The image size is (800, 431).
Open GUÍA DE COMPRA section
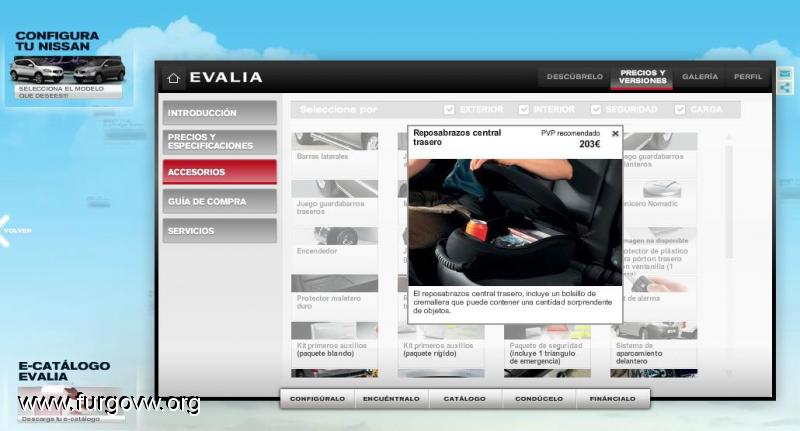click(x=220, y=201)
